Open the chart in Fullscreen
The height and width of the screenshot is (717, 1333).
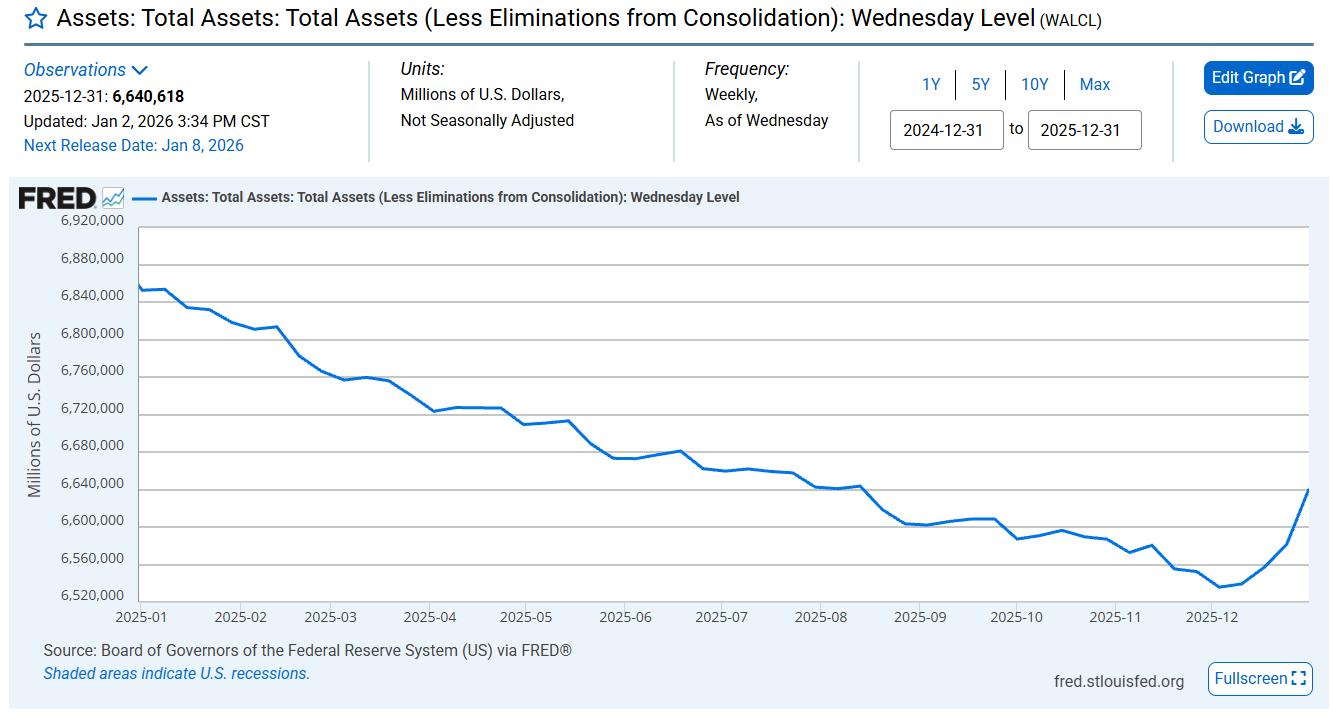tap(1260, 679)
